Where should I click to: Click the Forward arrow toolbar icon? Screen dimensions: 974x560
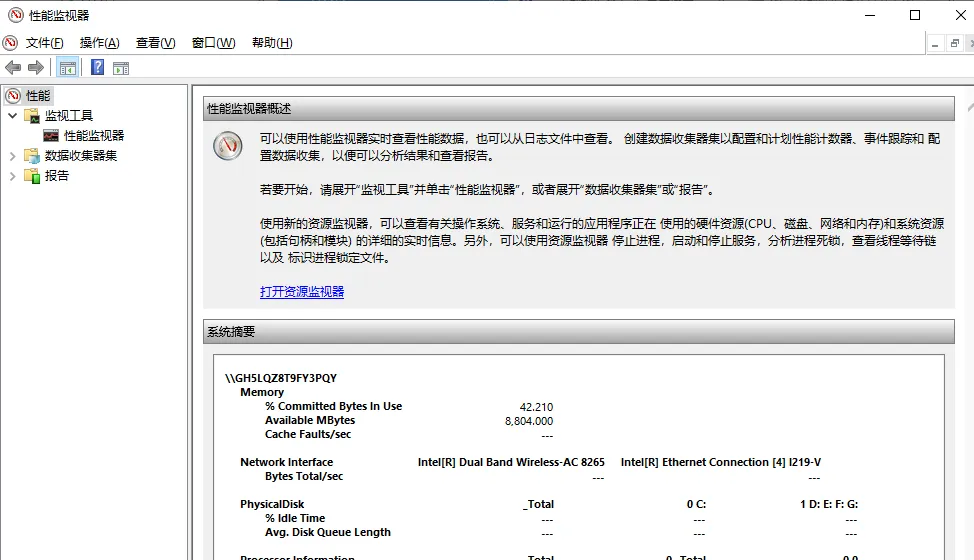pyautogui.click(x=36, y=68)
